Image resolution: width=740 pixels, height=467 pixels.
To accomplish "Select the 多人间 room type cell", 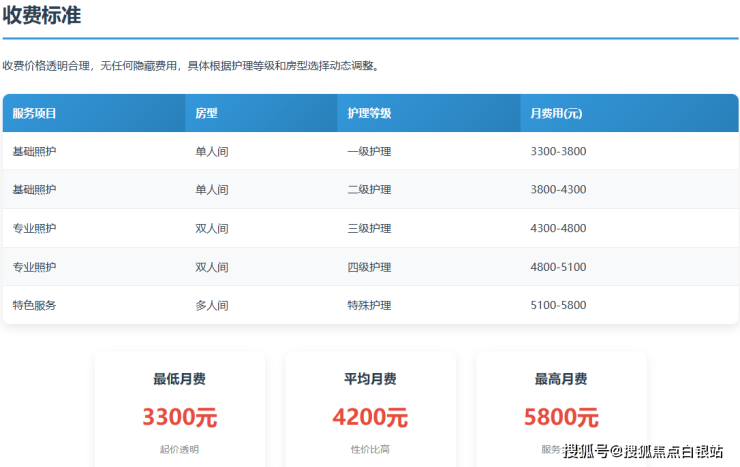I will 212,305.
